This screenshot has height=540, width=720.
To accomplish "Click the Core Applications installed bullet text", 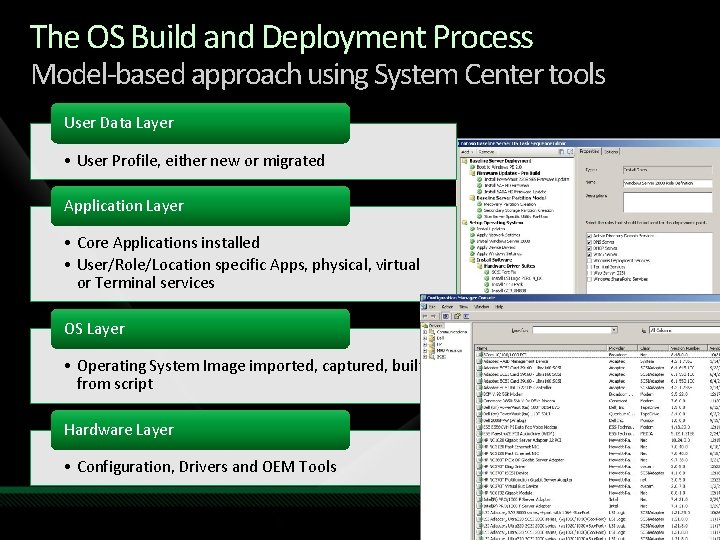I will click(168, 242).
